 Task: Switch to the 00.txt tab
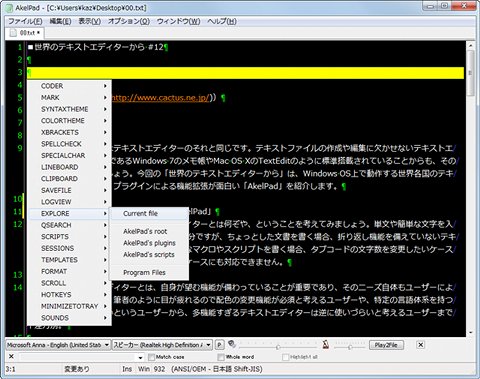tap(25, 33)
